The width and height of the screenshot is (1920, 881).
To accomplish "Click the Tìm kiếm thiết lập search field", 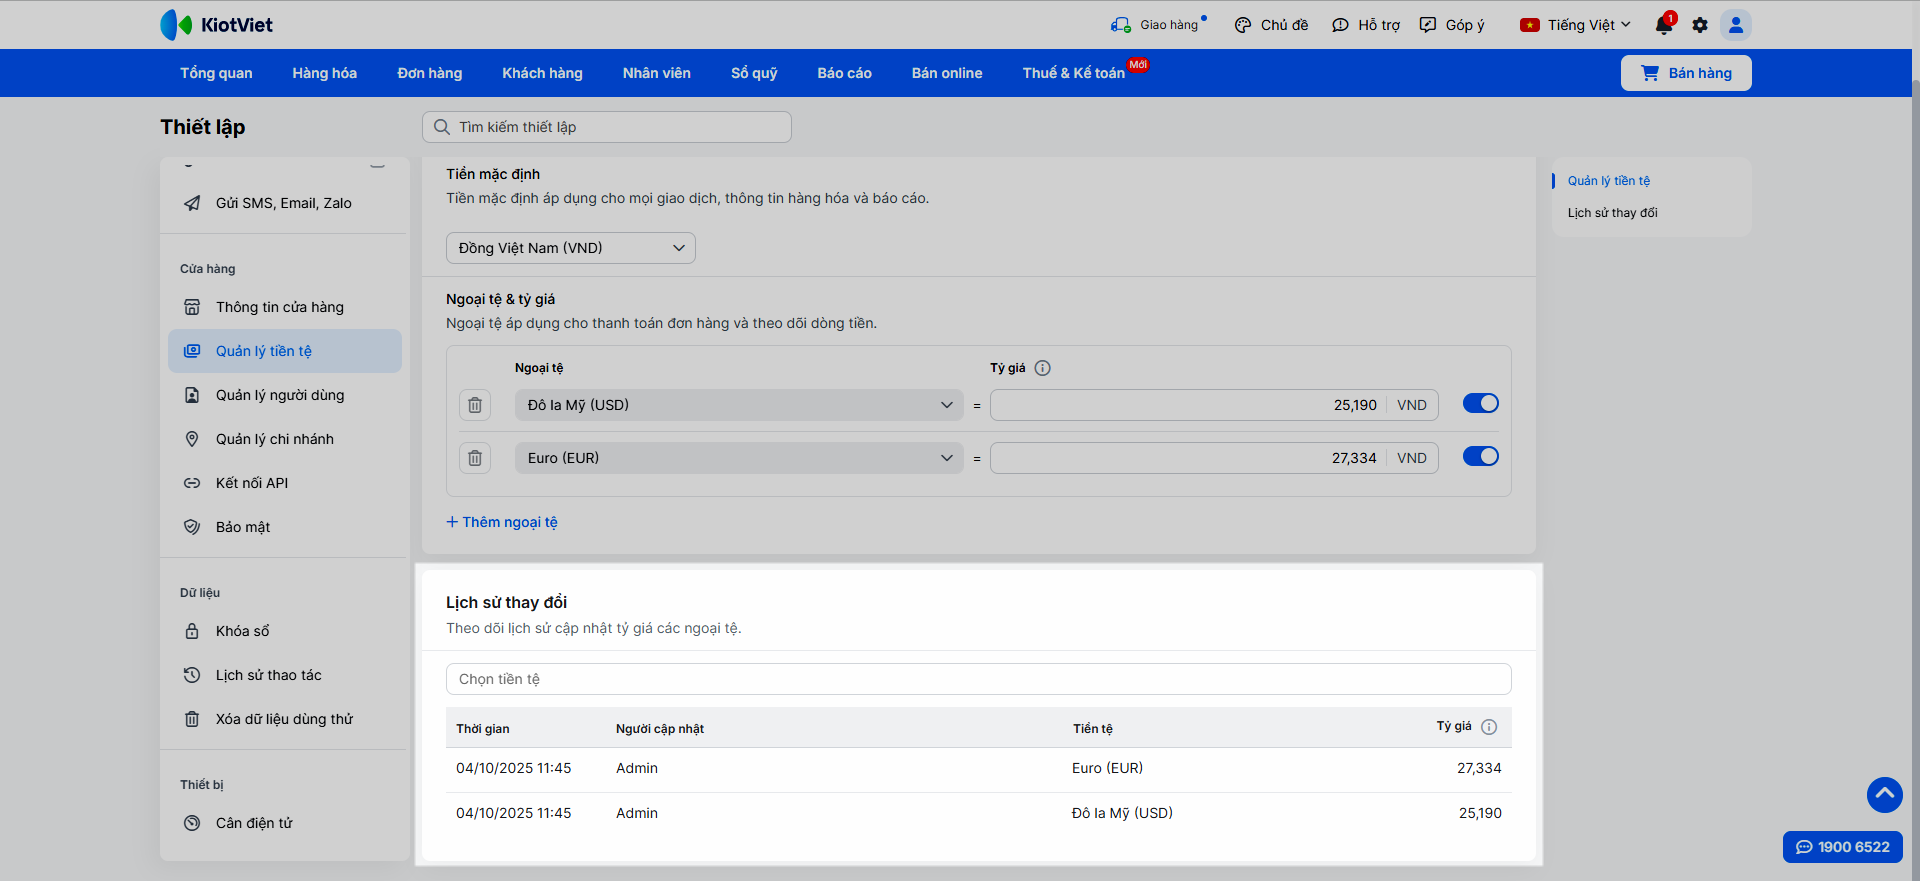I will (607, 127).
